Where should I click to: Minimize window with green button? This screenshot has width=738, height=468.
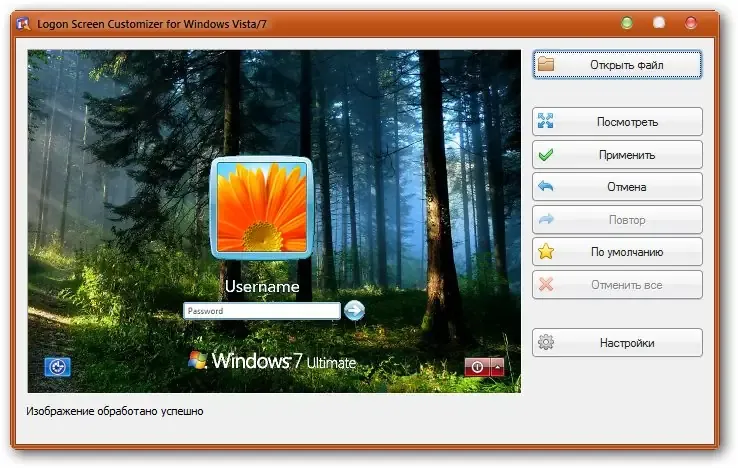(x=627, y=23)
